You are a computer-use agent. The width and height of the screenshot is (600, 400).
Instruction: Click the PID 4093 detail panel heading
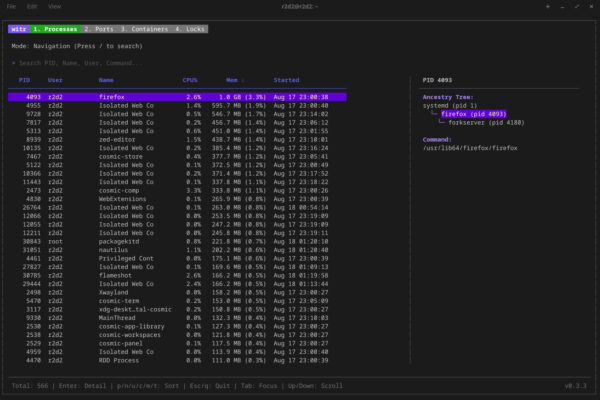tap(437, 80)
